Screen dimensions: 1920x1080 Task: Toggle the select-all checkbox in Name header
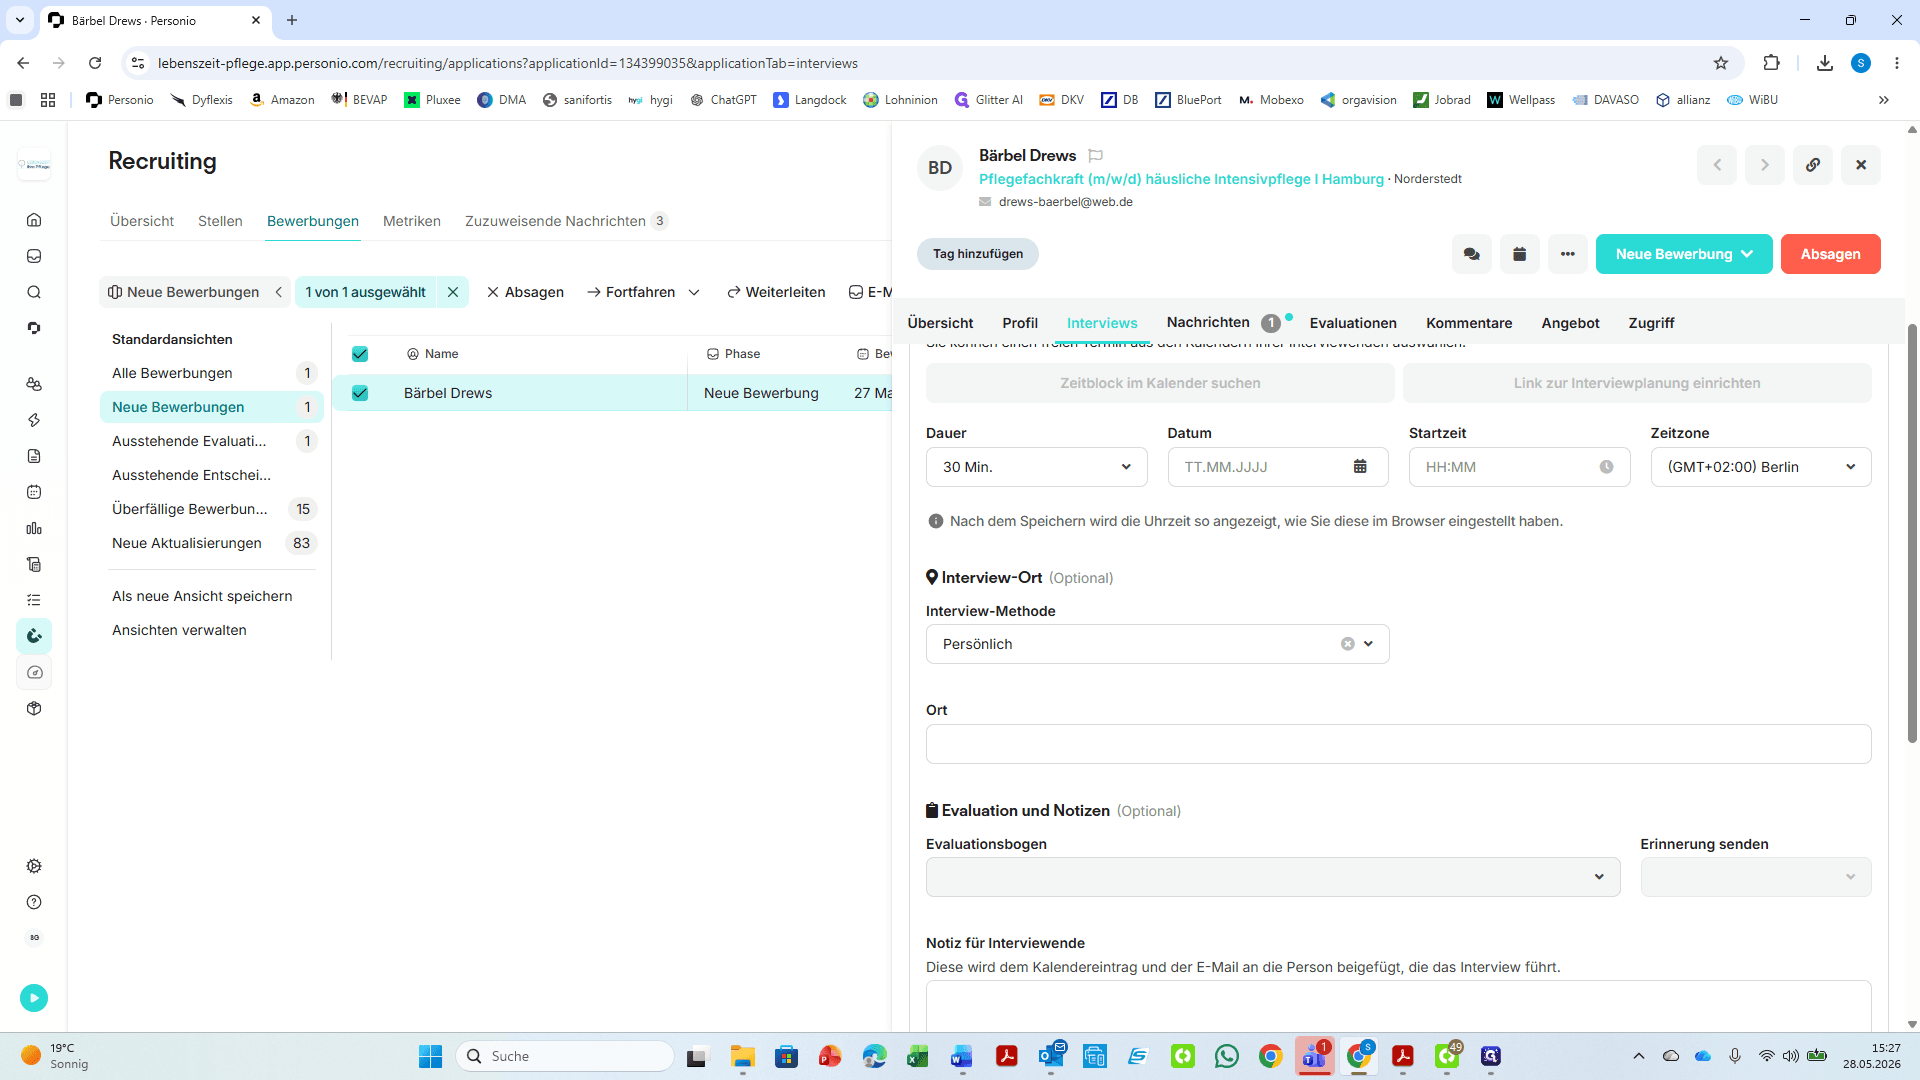click(360, 354)
